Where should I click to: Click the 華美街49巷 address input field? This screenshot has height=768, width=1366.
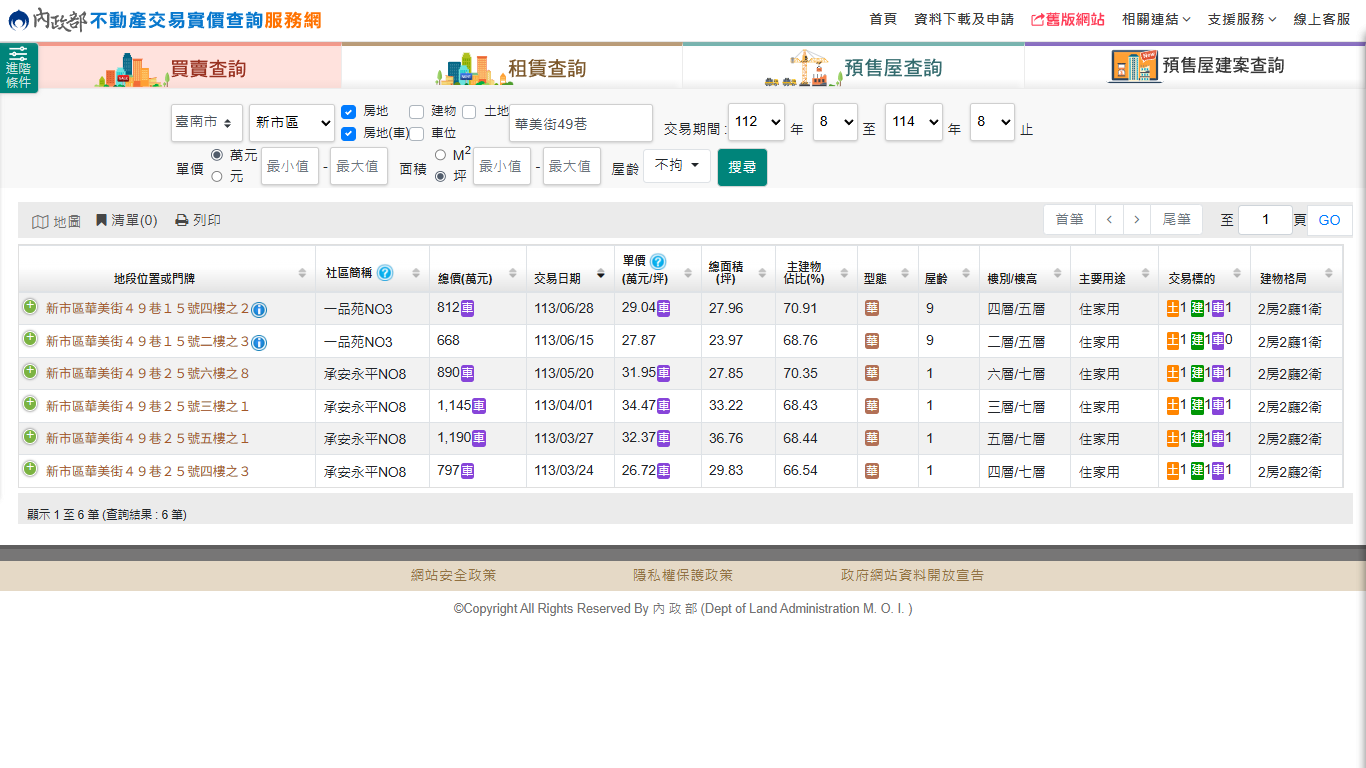tap(580, 123)
